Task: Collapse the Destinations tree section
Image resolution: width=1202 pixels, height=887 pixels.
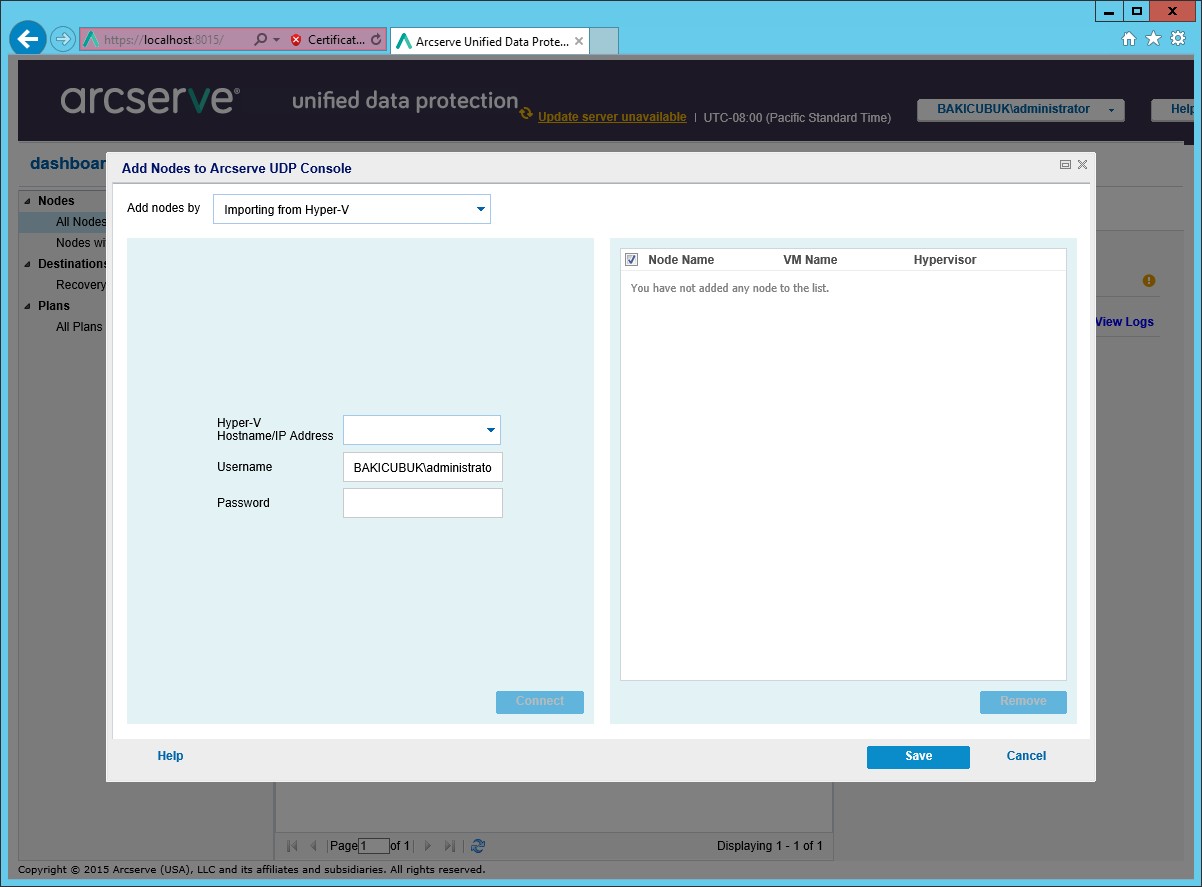Action: pos(28,264)
